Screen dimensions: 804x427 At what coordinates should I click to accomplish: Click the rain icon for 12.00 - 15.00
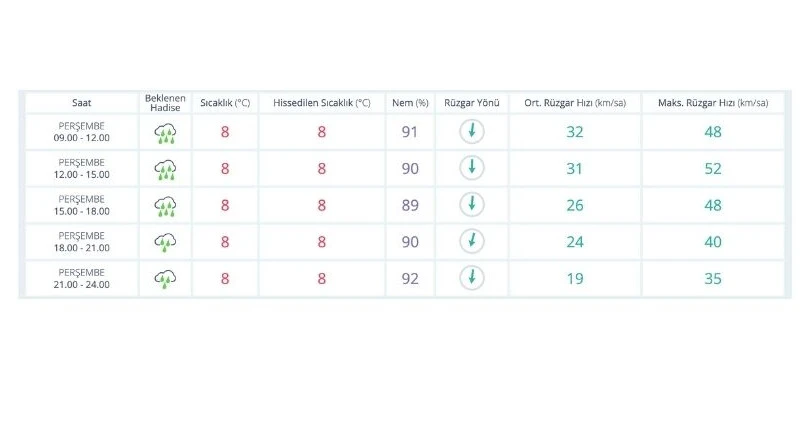point(165,169)
